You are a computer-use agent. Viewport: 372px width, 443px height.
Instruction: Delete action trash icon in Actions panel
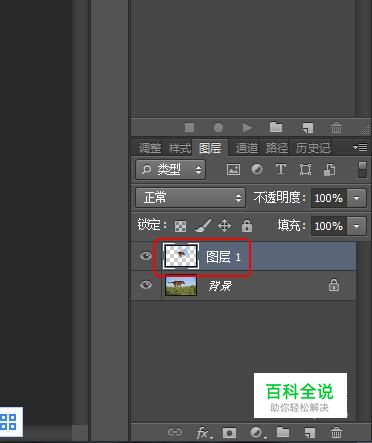pyautogui.click(x=336, y=127)
